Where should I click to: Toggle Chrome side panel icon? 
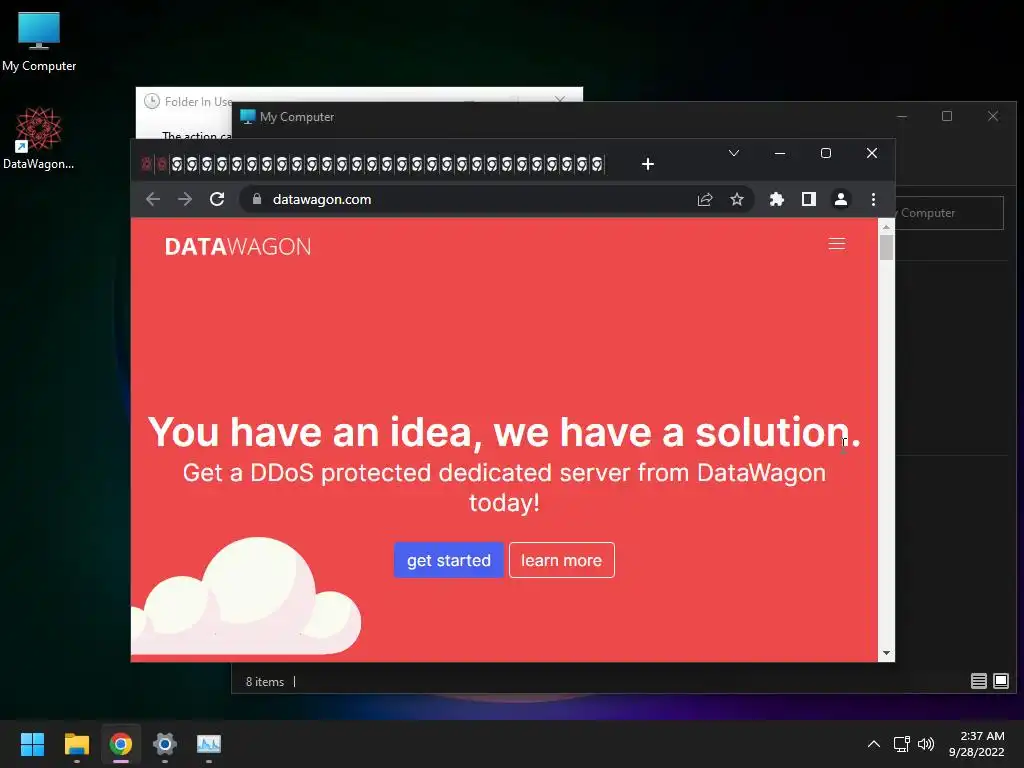(x=808, y=199)
